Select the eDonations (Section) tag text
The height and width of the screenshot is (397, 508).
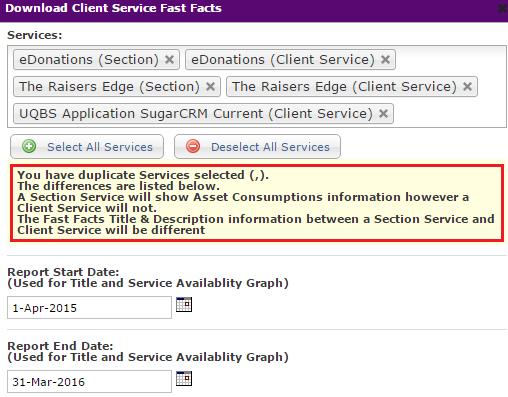pyautogui.click(x=89, y=60)
